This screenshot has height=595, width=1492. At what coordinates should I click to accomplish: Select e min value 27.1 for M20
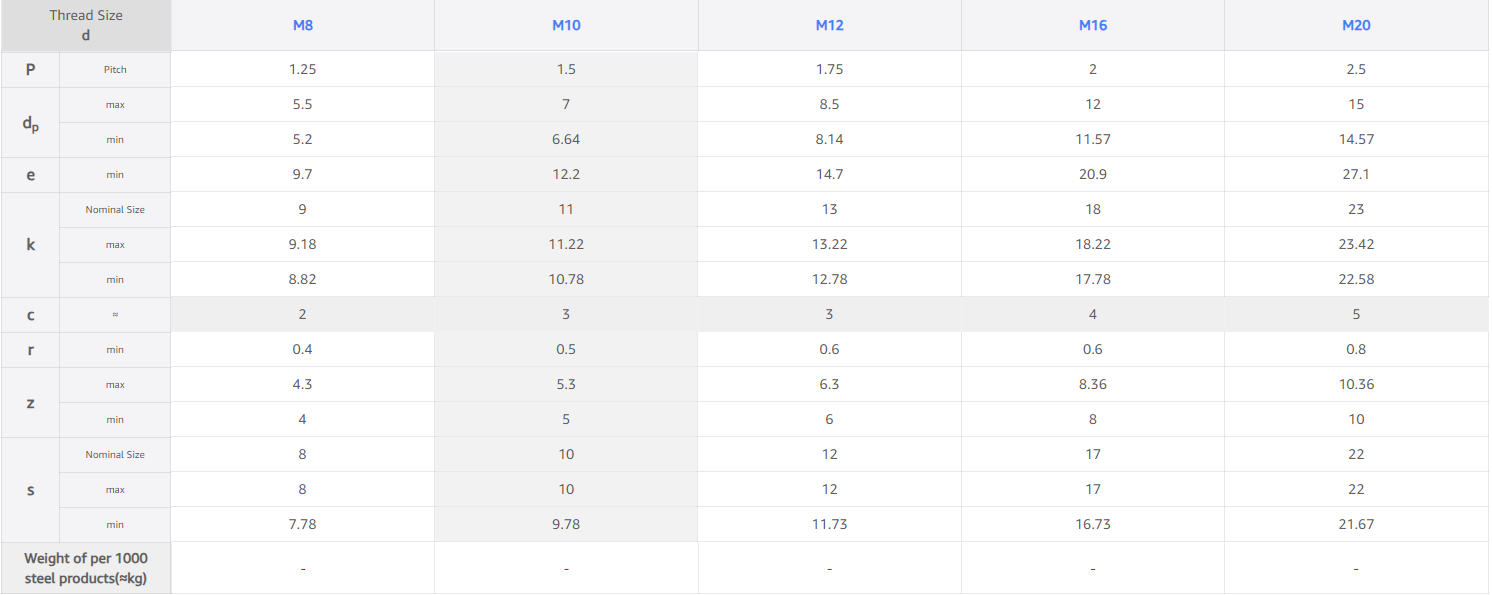pos(1356,174)
